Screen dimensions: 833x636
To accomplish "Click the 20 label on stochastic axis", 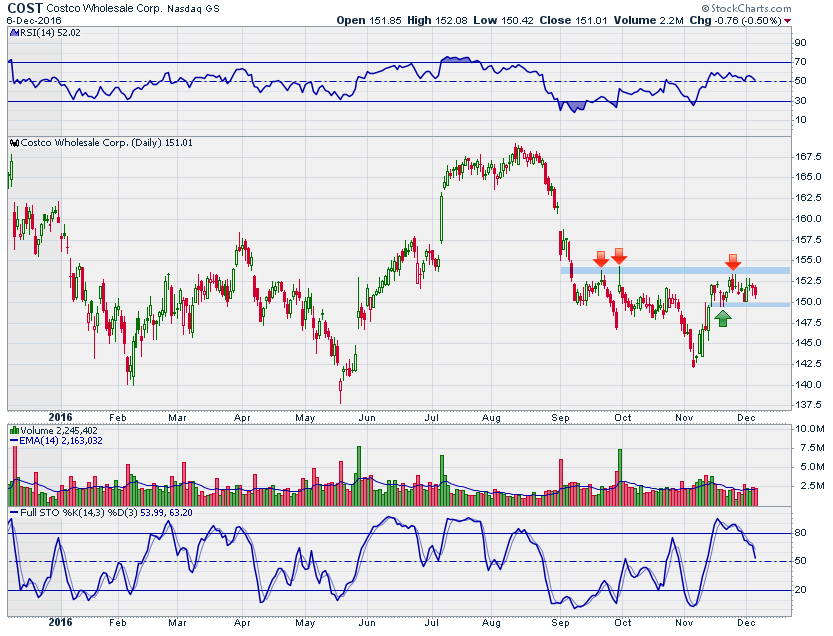I will pos(801,590).
